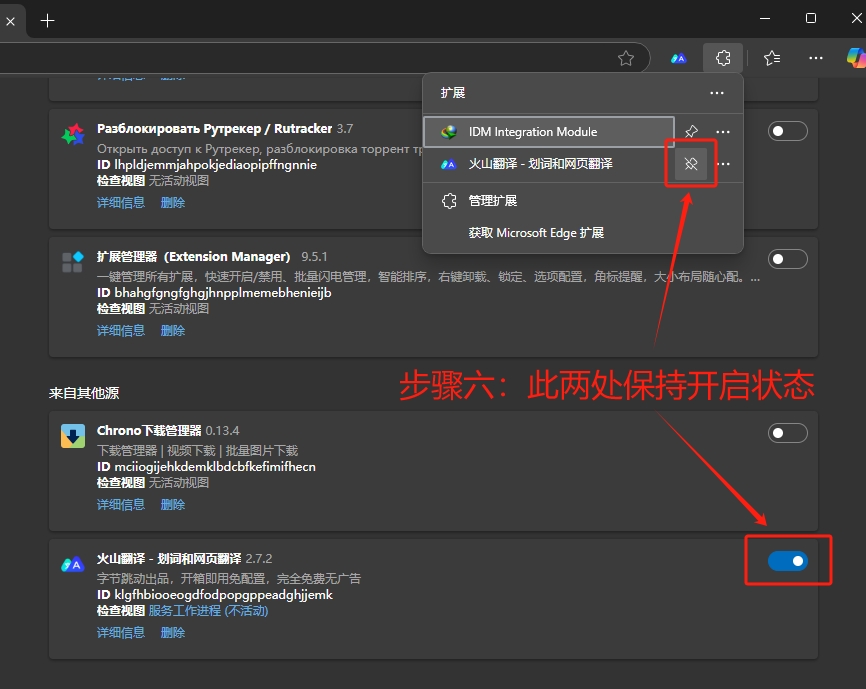This screenshot has width=866, height=689.
Task: Open the 火山翻译 extension from the browser toolbar
Action: click(x=679, y=58)
